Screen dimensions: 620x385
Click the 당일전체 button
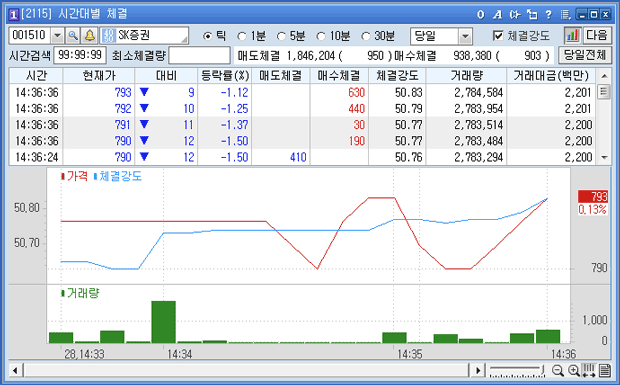(x=584, y=55)
